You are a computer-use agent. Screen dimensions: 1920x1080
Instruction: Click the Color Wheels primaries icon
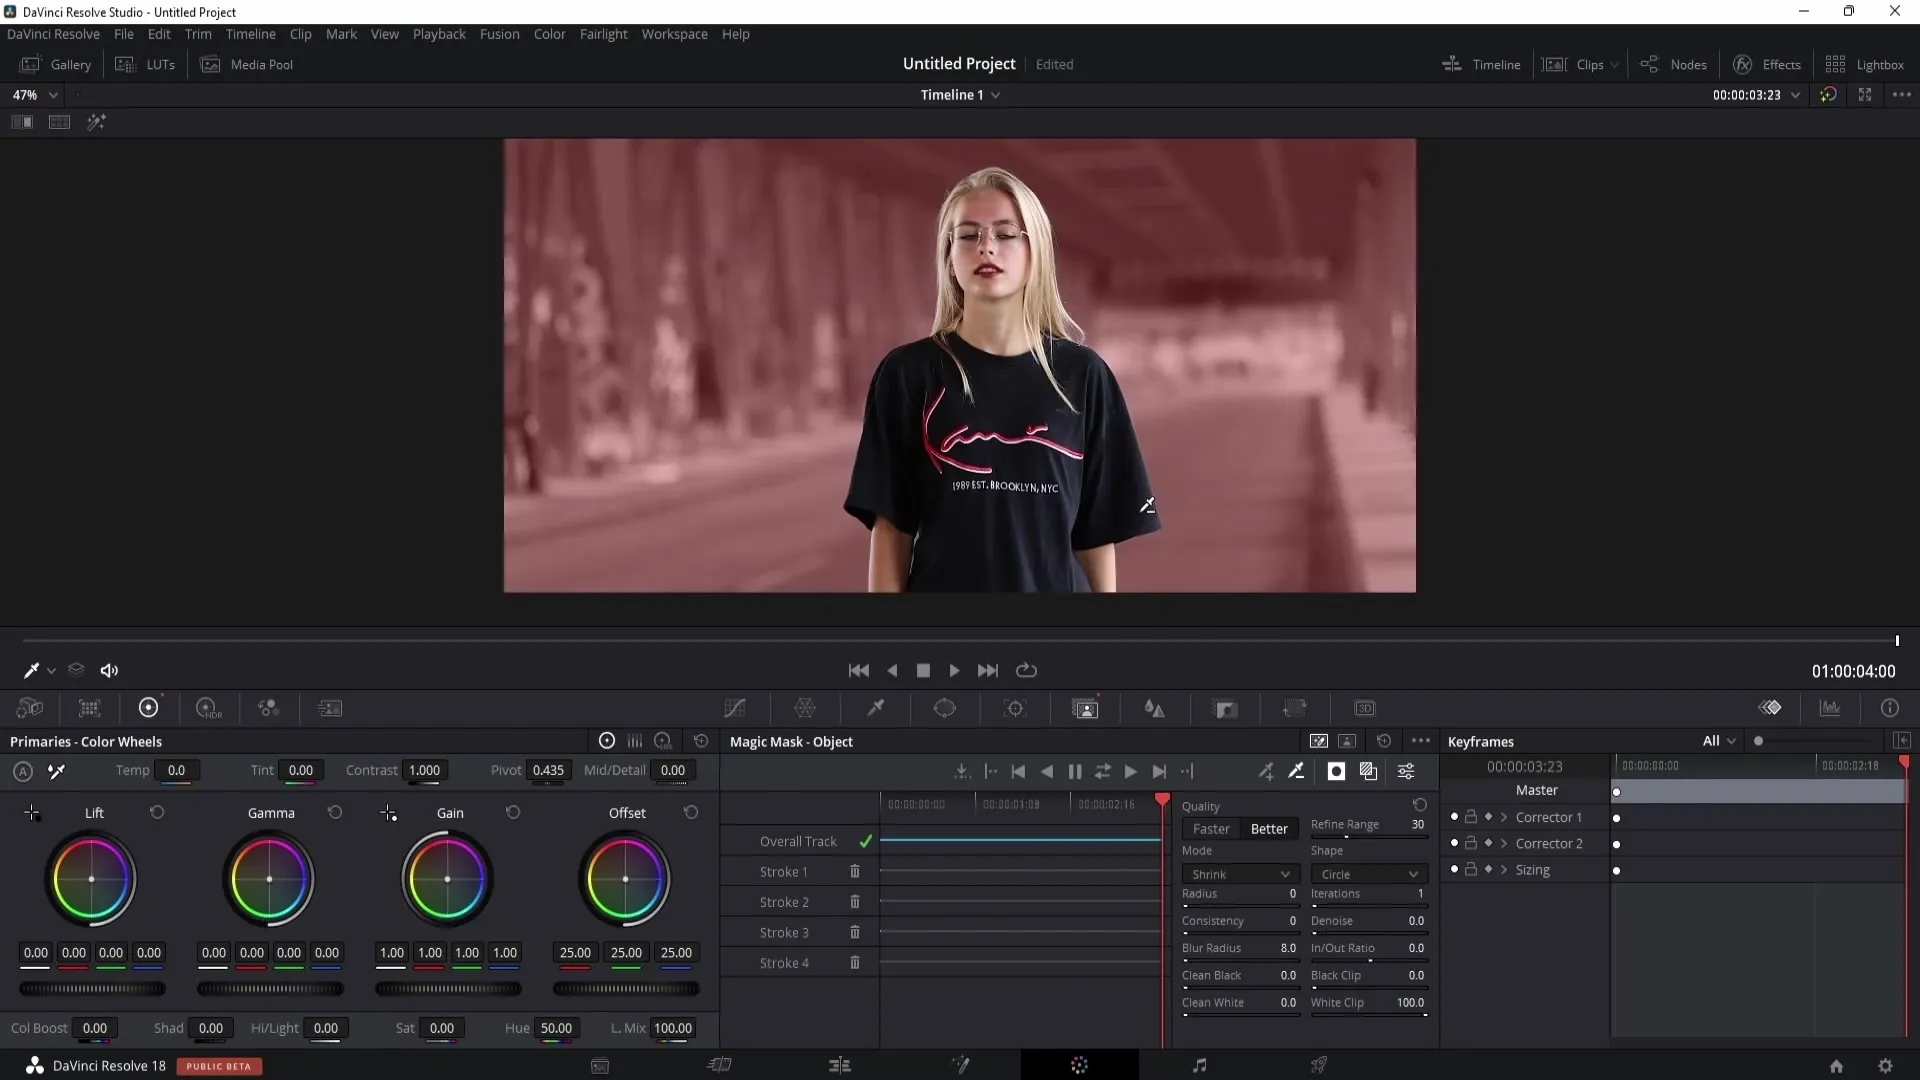[x=607, y=741]
